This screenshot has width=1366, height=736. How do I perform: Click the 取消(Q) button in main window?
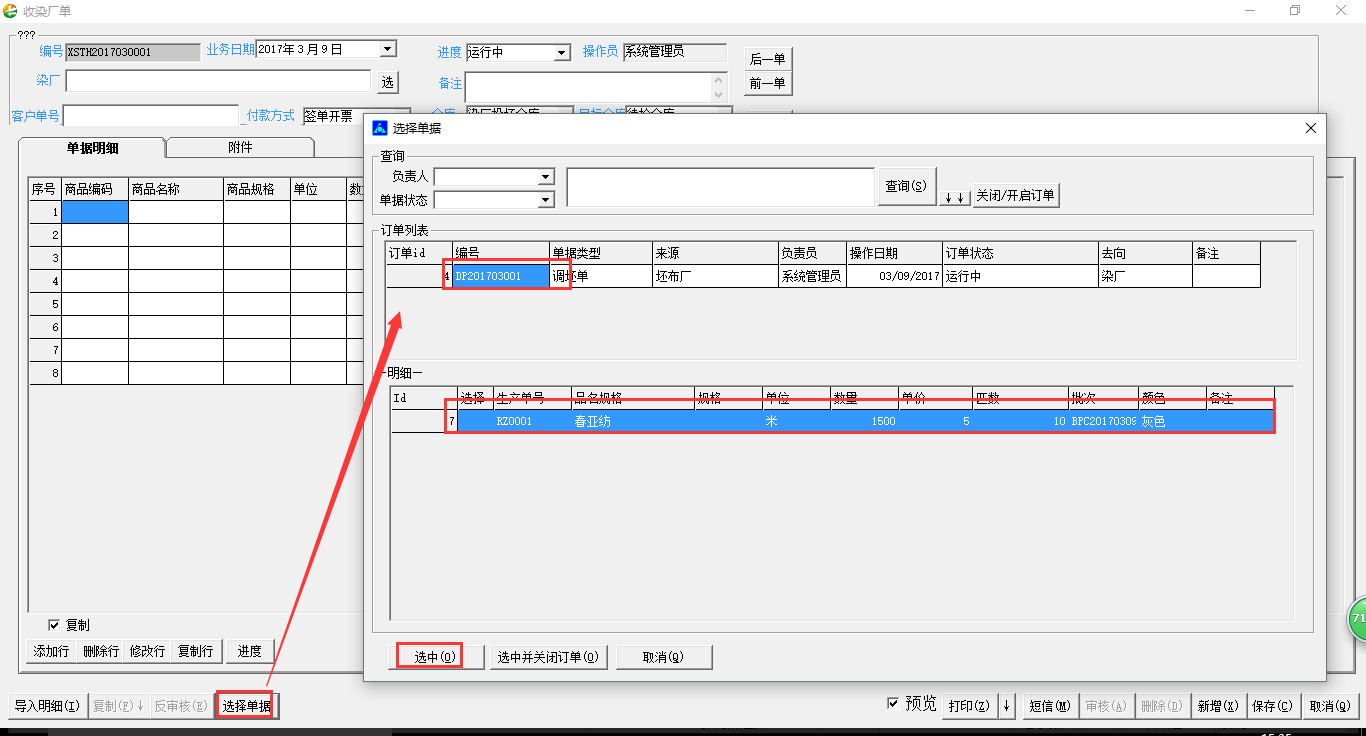click(1330, 706)
